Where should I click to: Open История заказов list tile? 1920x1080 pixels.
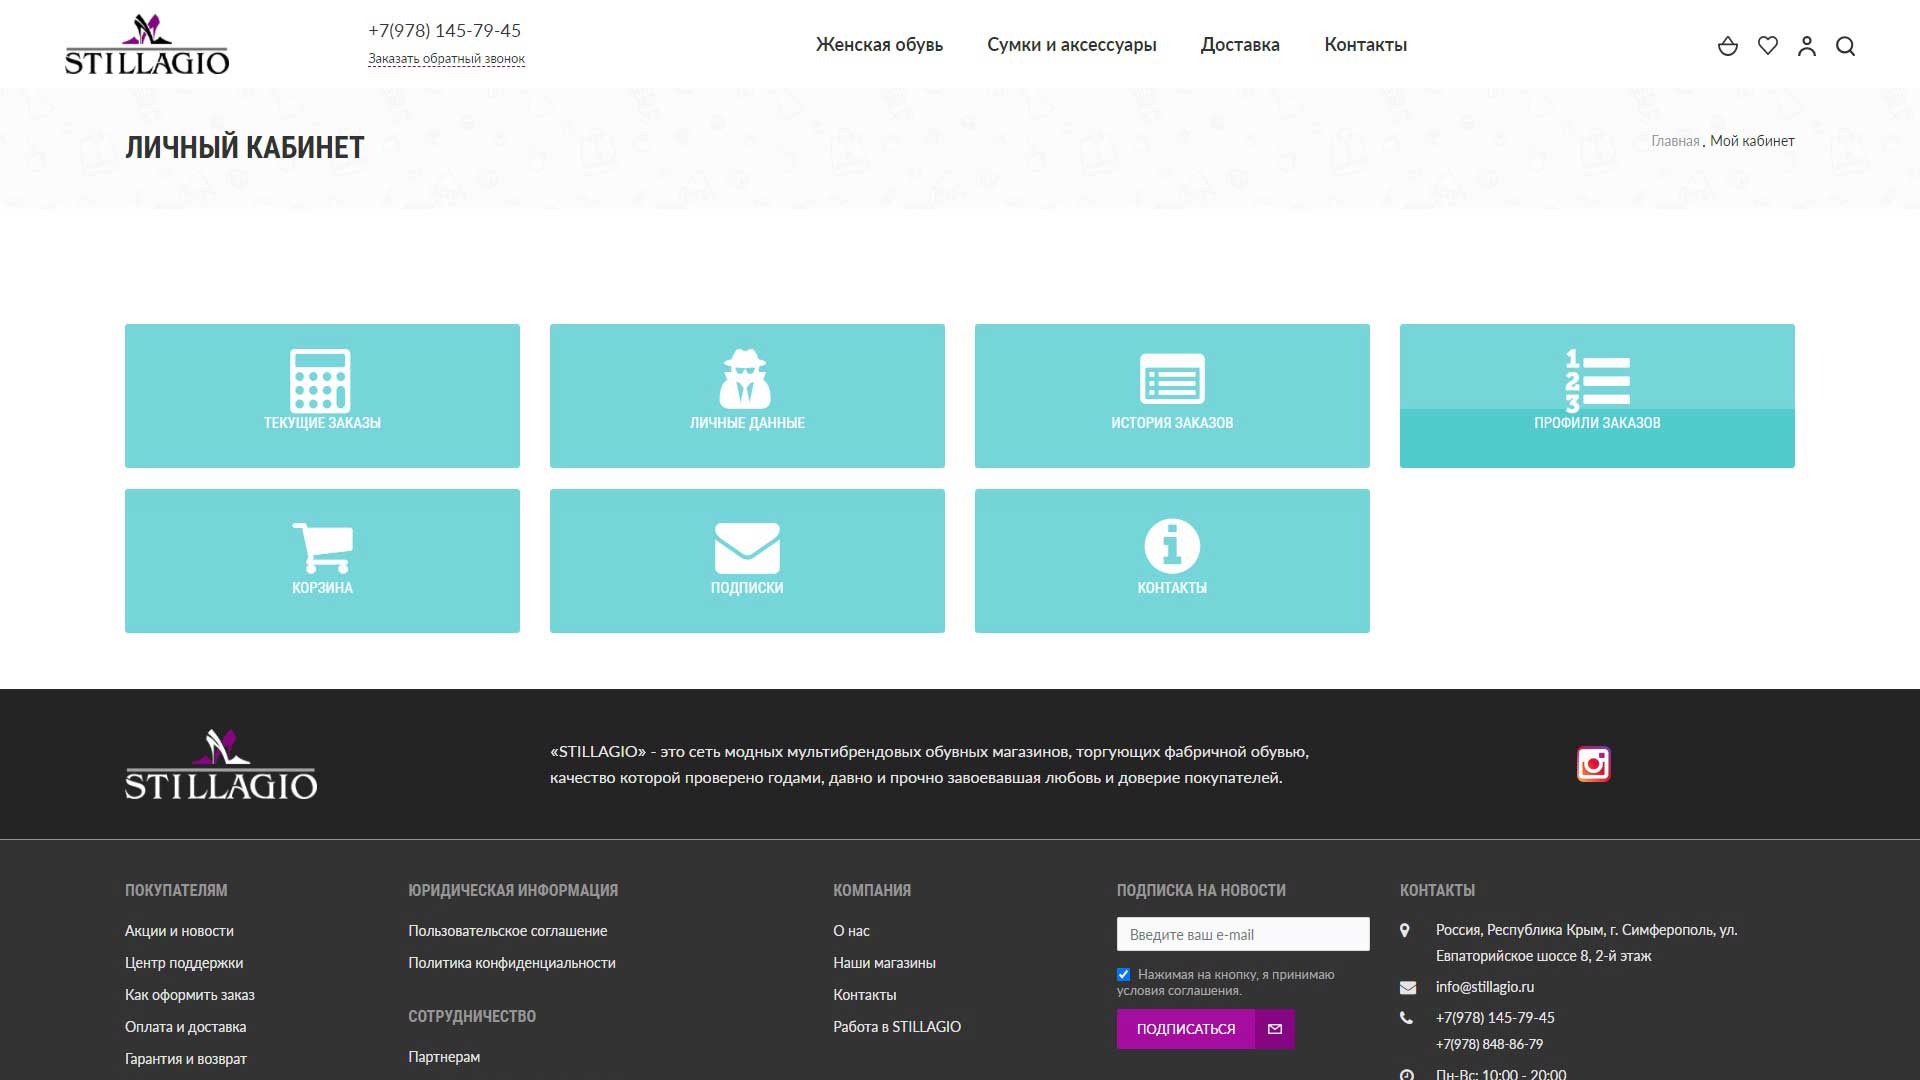(x=1172, y=395)
